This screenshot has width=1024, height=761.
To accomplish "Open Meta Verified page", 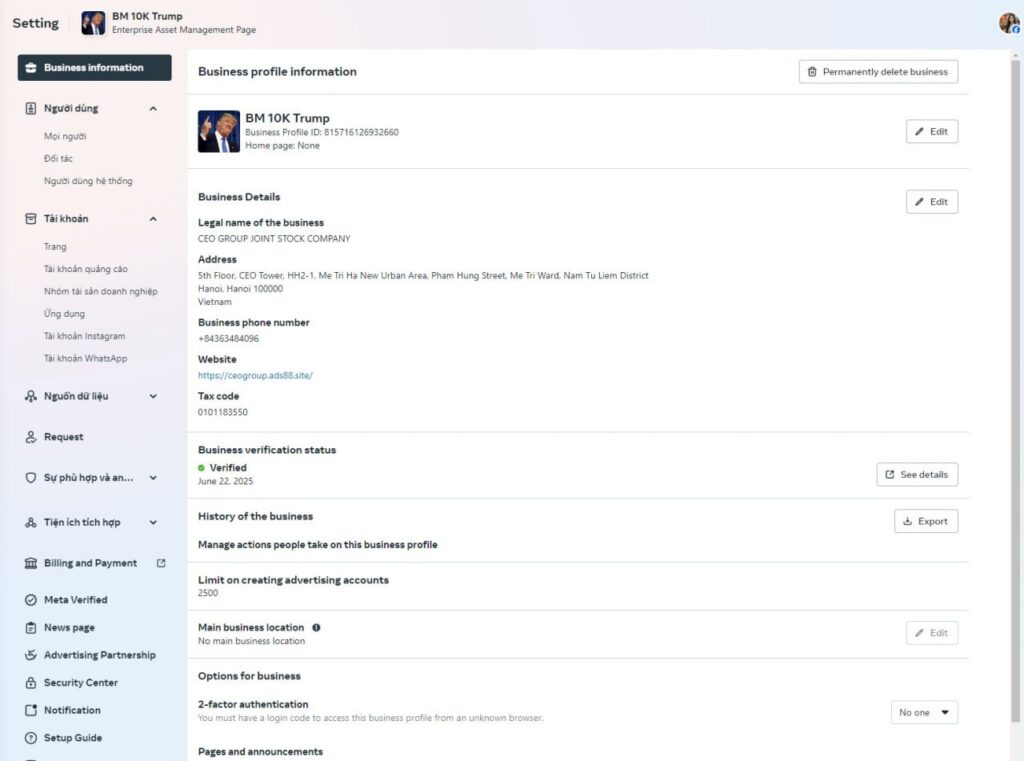I will click(75, 600).
